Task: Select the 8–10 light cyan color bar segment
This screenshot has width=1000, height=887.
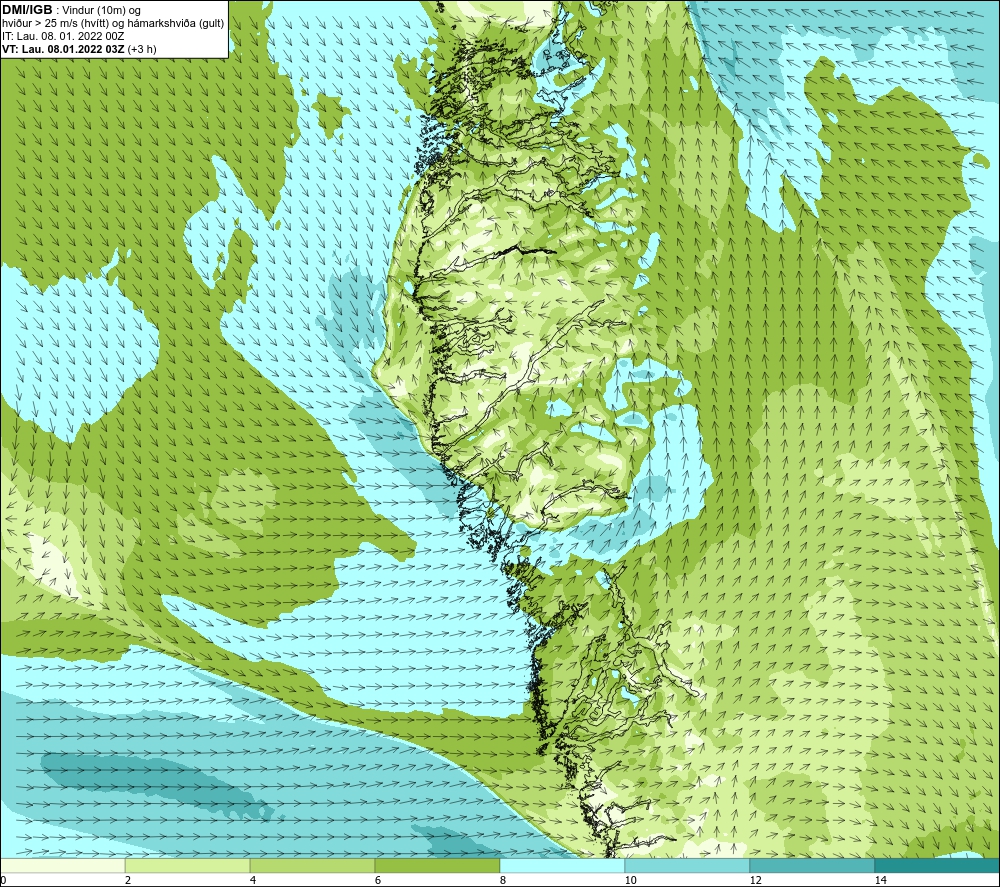Action: pyautogui.click(x=562, y=865)
